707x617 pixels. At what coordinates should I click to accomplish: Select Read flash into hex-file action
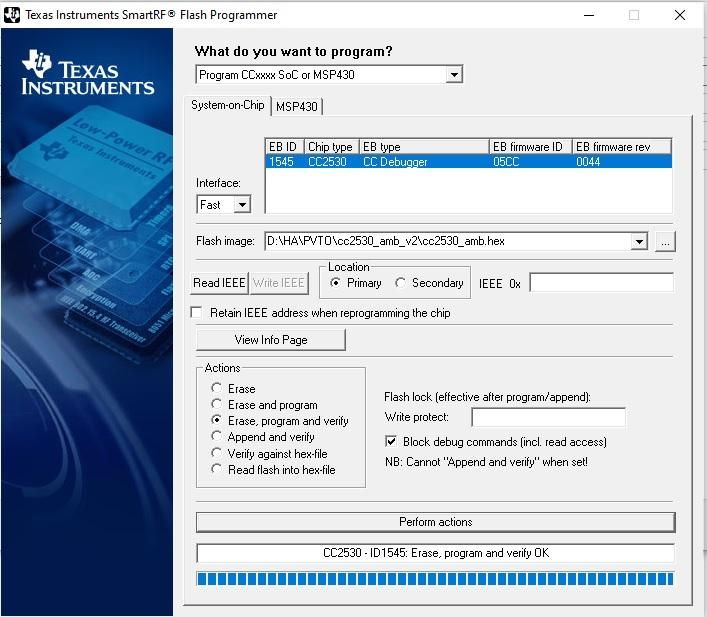pos(216,469)
